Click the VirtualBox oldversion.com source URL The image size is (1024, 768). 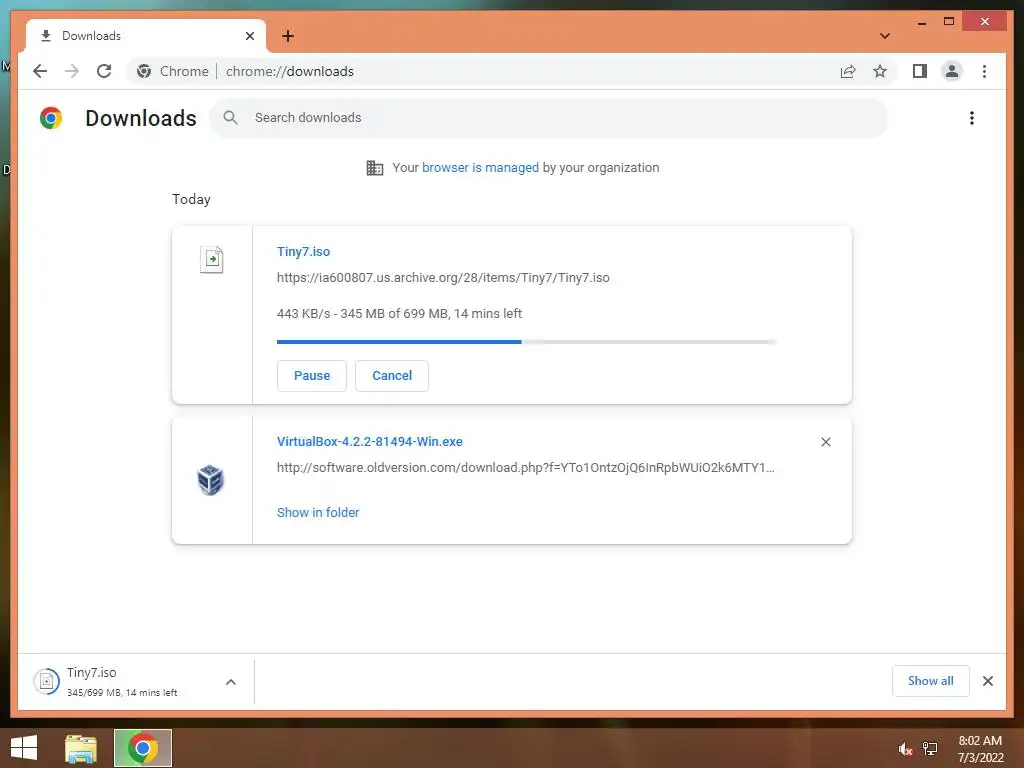(525, 468)
